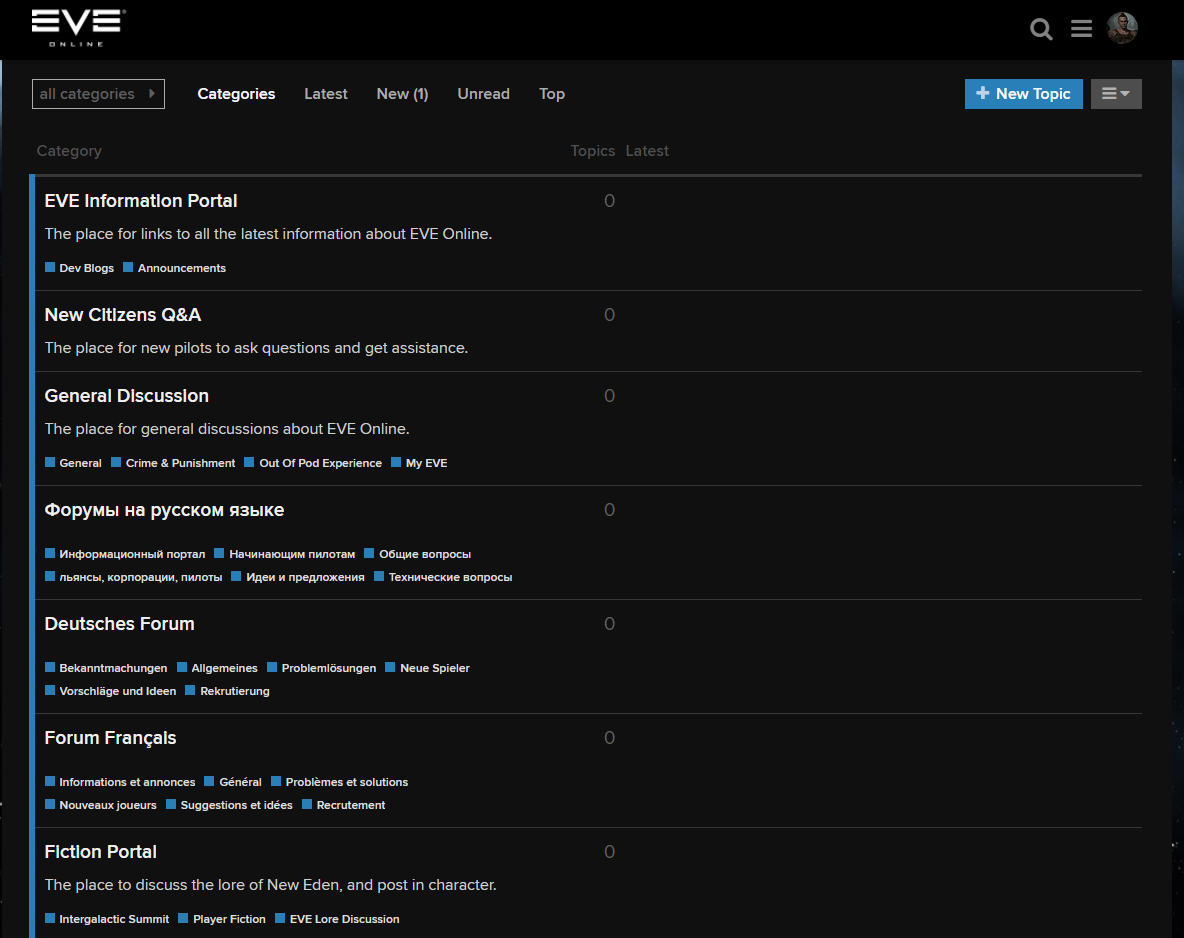This screenshot has height=938, width=1184.
Task: Open the list options dropdown beside New Topic
Action: 1116,94
